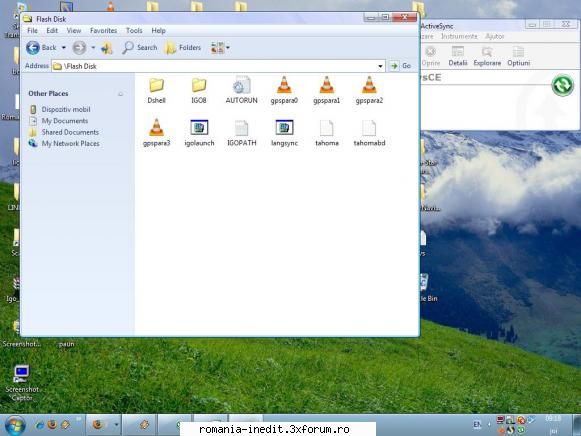Open Ajutor menu in ActiveSync
581x436 pixels.
click(x=495, y=36)
